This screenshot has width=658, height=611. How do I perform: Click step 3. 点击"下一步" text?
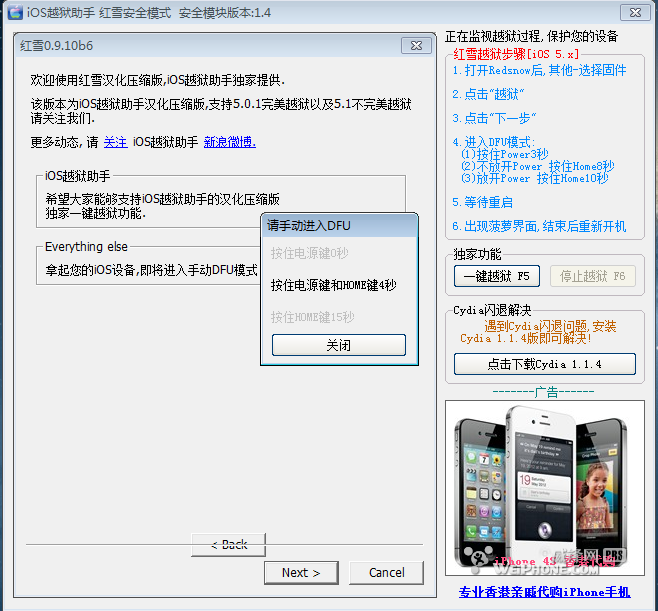coord(494,118)
